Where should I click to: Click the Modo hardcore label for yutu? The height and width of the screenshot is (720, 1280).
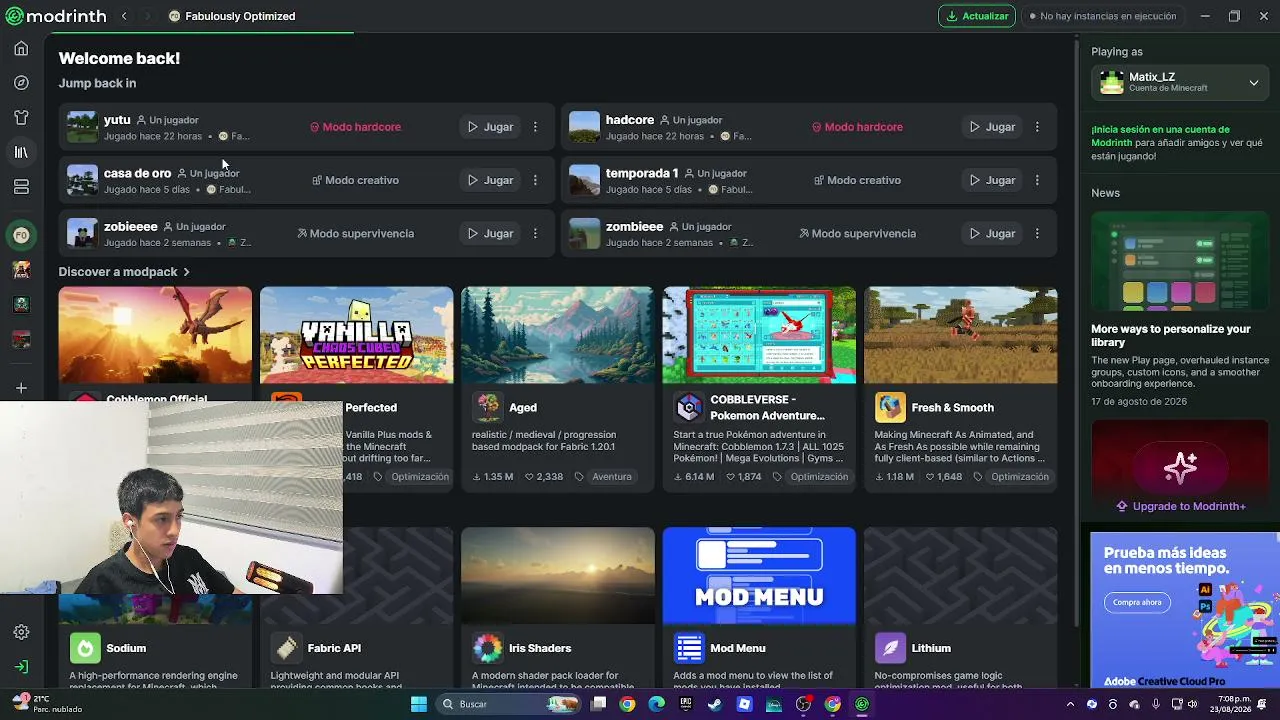pos(355,127)
